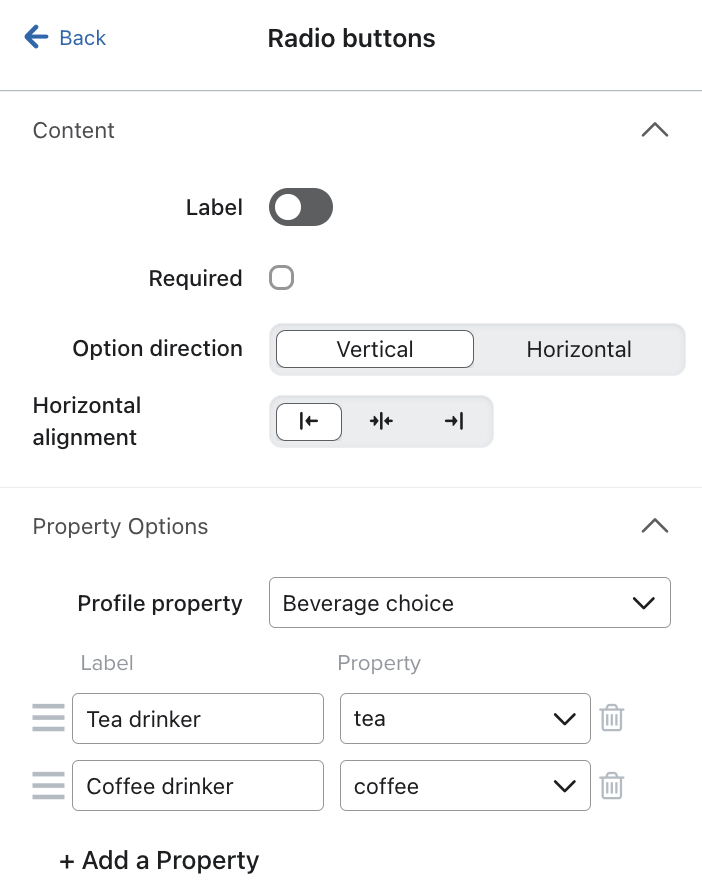Select the center alignment icon
702x894 pixels.
pos(381,421)
